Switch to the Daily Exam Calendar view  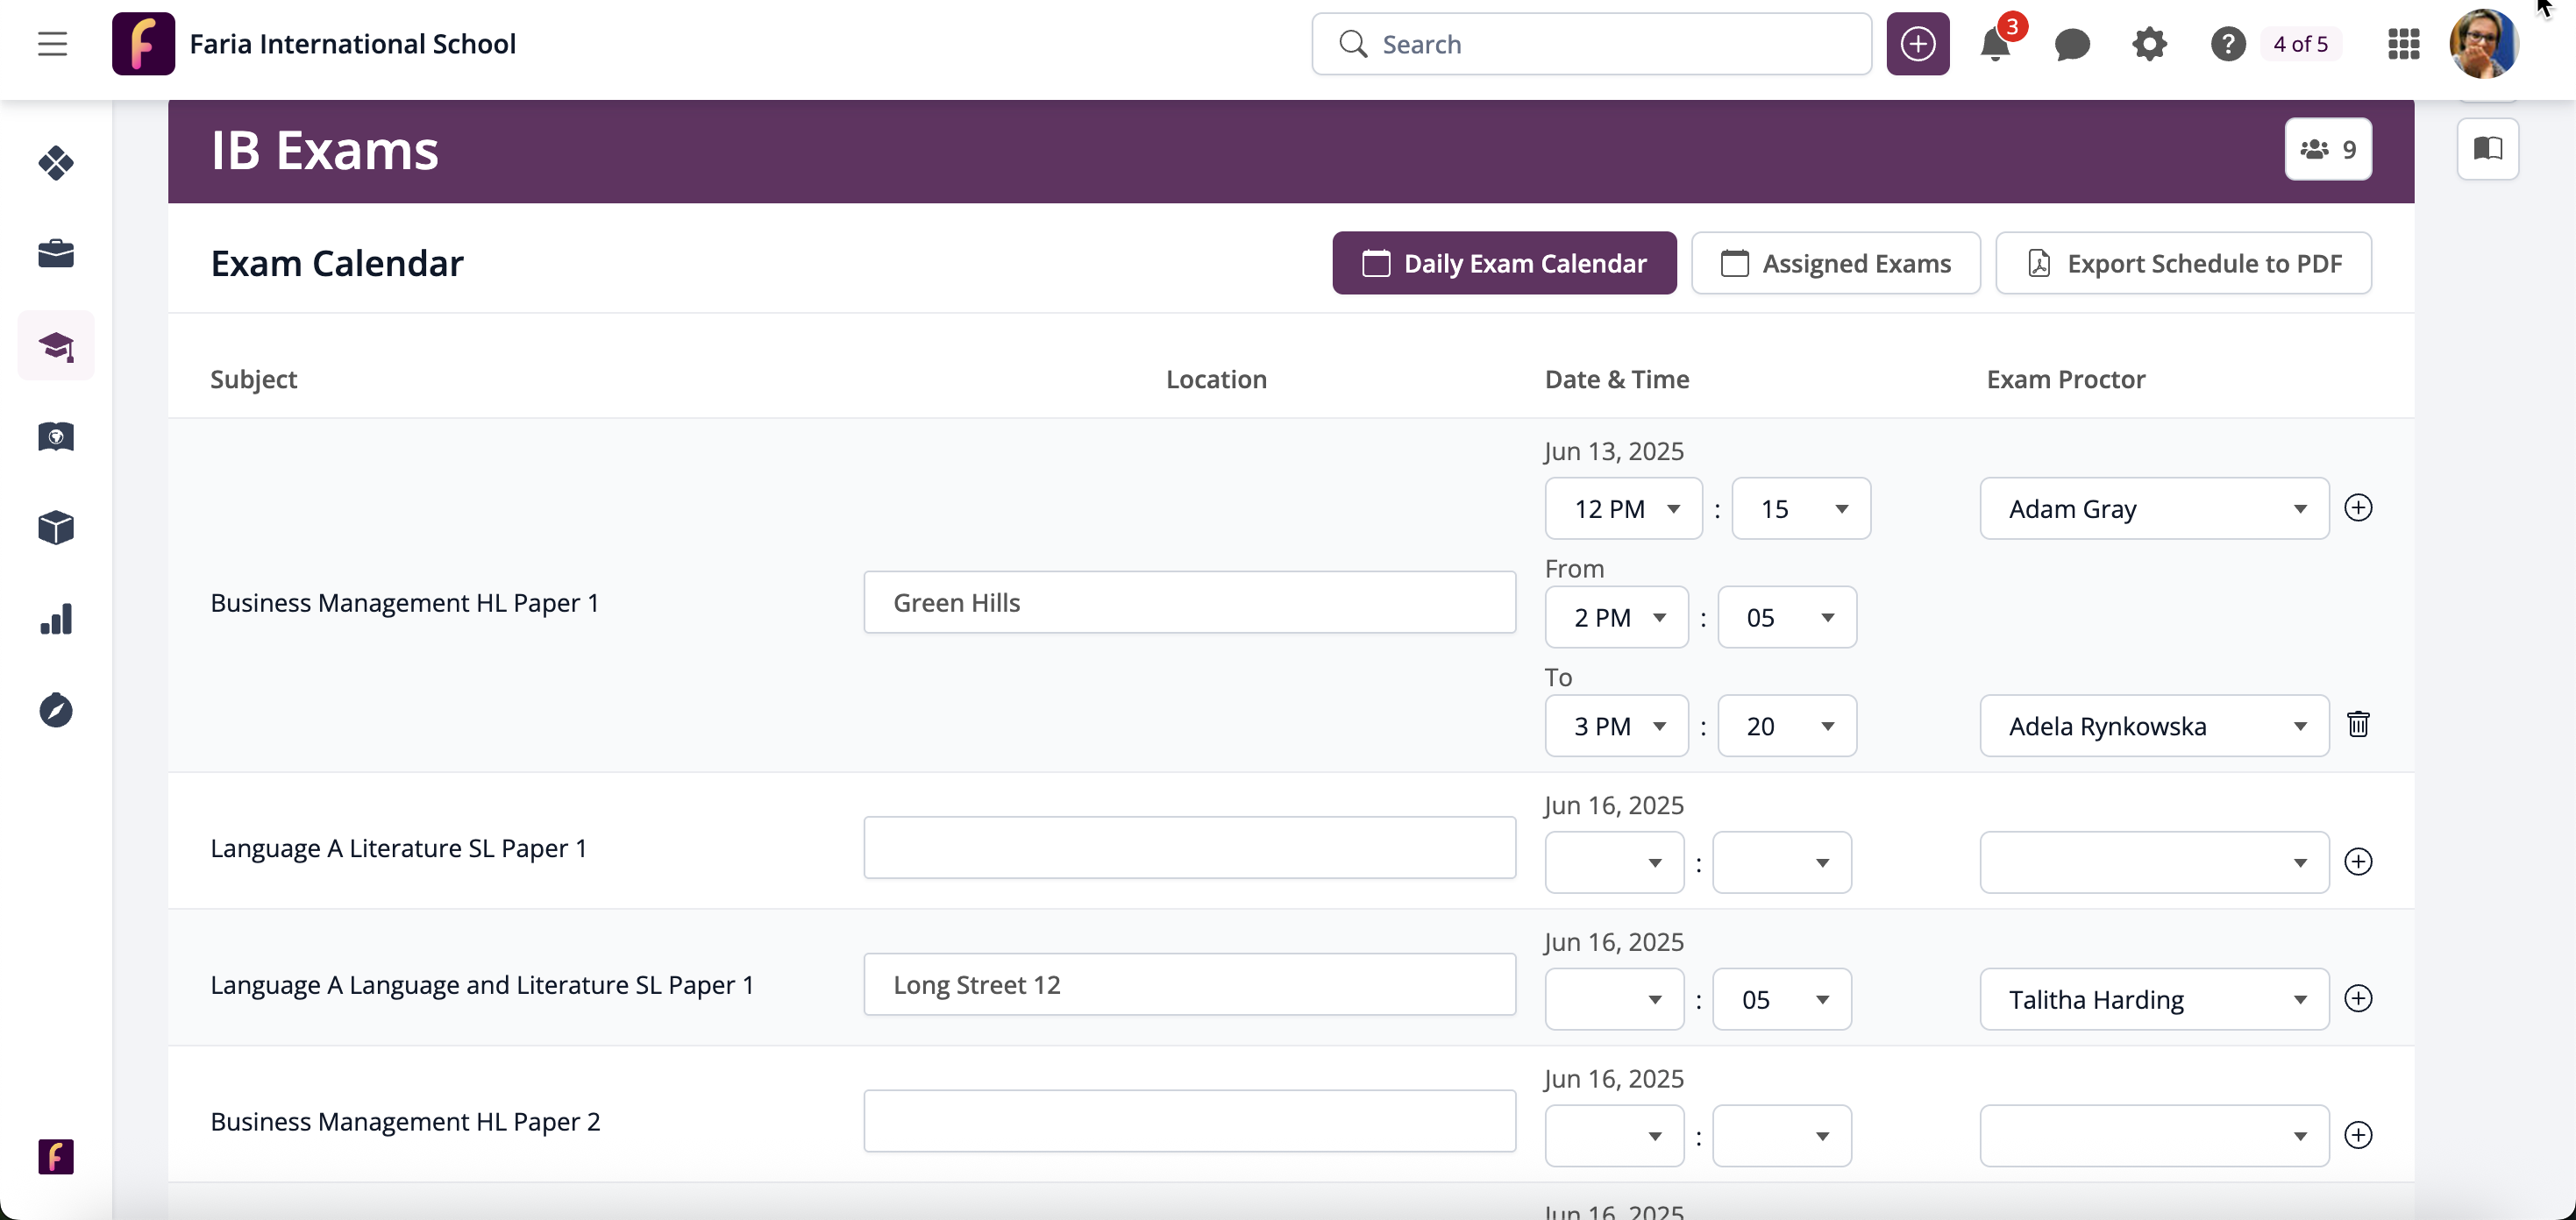tap(1503, 263)
